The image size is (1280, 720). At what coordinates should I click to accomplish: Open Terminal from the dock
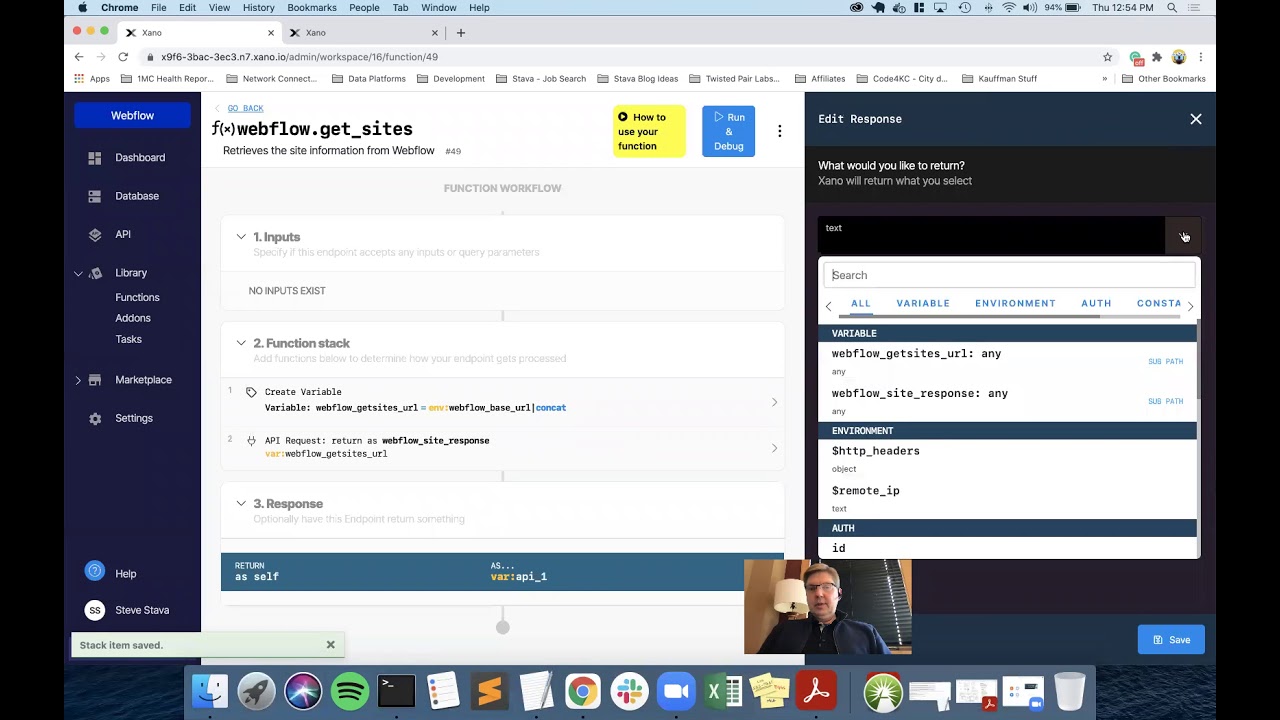[396, 691]
